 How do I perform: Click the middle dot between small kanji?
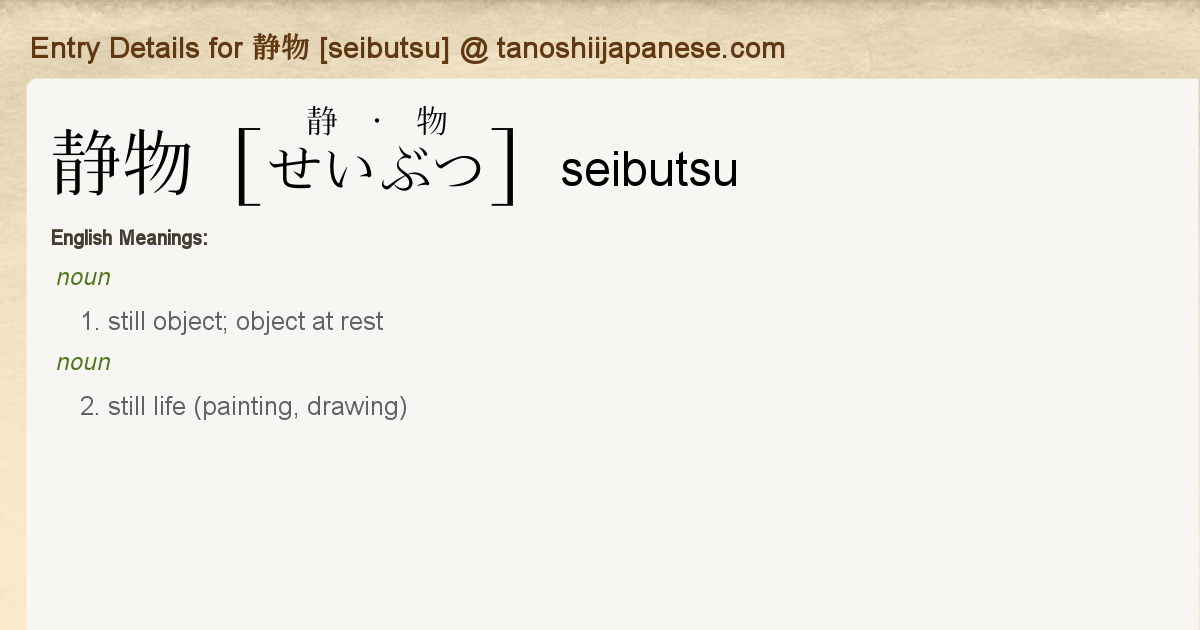[x=377, y=122]
